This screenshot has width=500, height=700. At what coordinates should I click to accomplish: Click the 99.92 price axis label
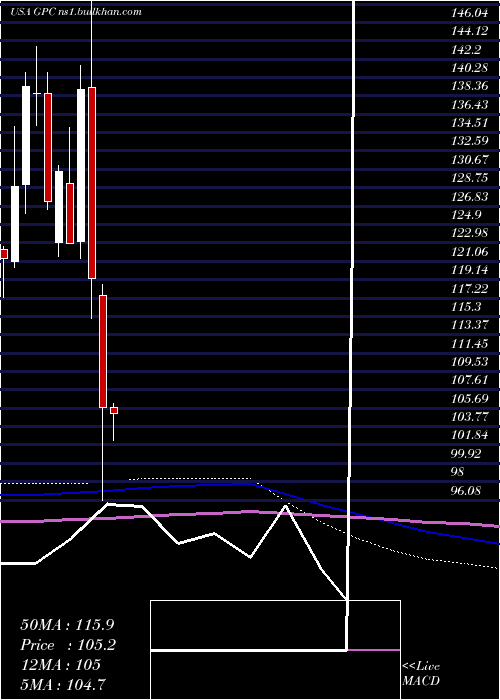466,454
